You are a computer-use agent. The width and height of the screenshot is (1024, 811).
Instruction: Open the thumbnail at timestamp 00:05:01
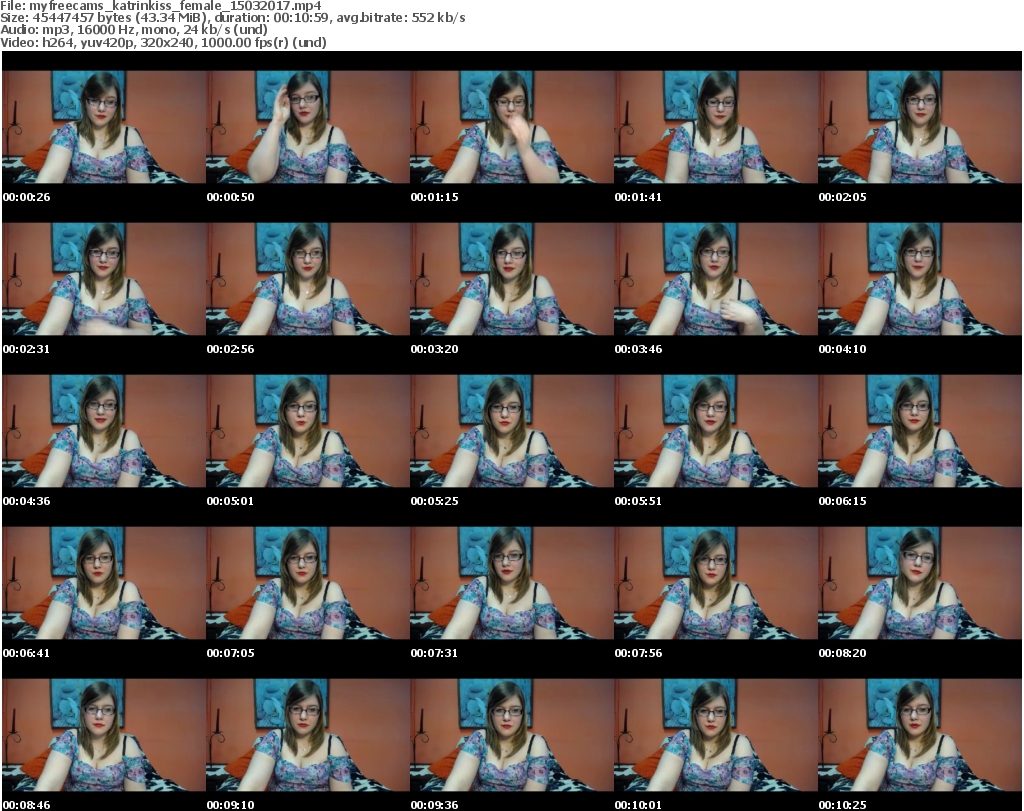point(308,431)
